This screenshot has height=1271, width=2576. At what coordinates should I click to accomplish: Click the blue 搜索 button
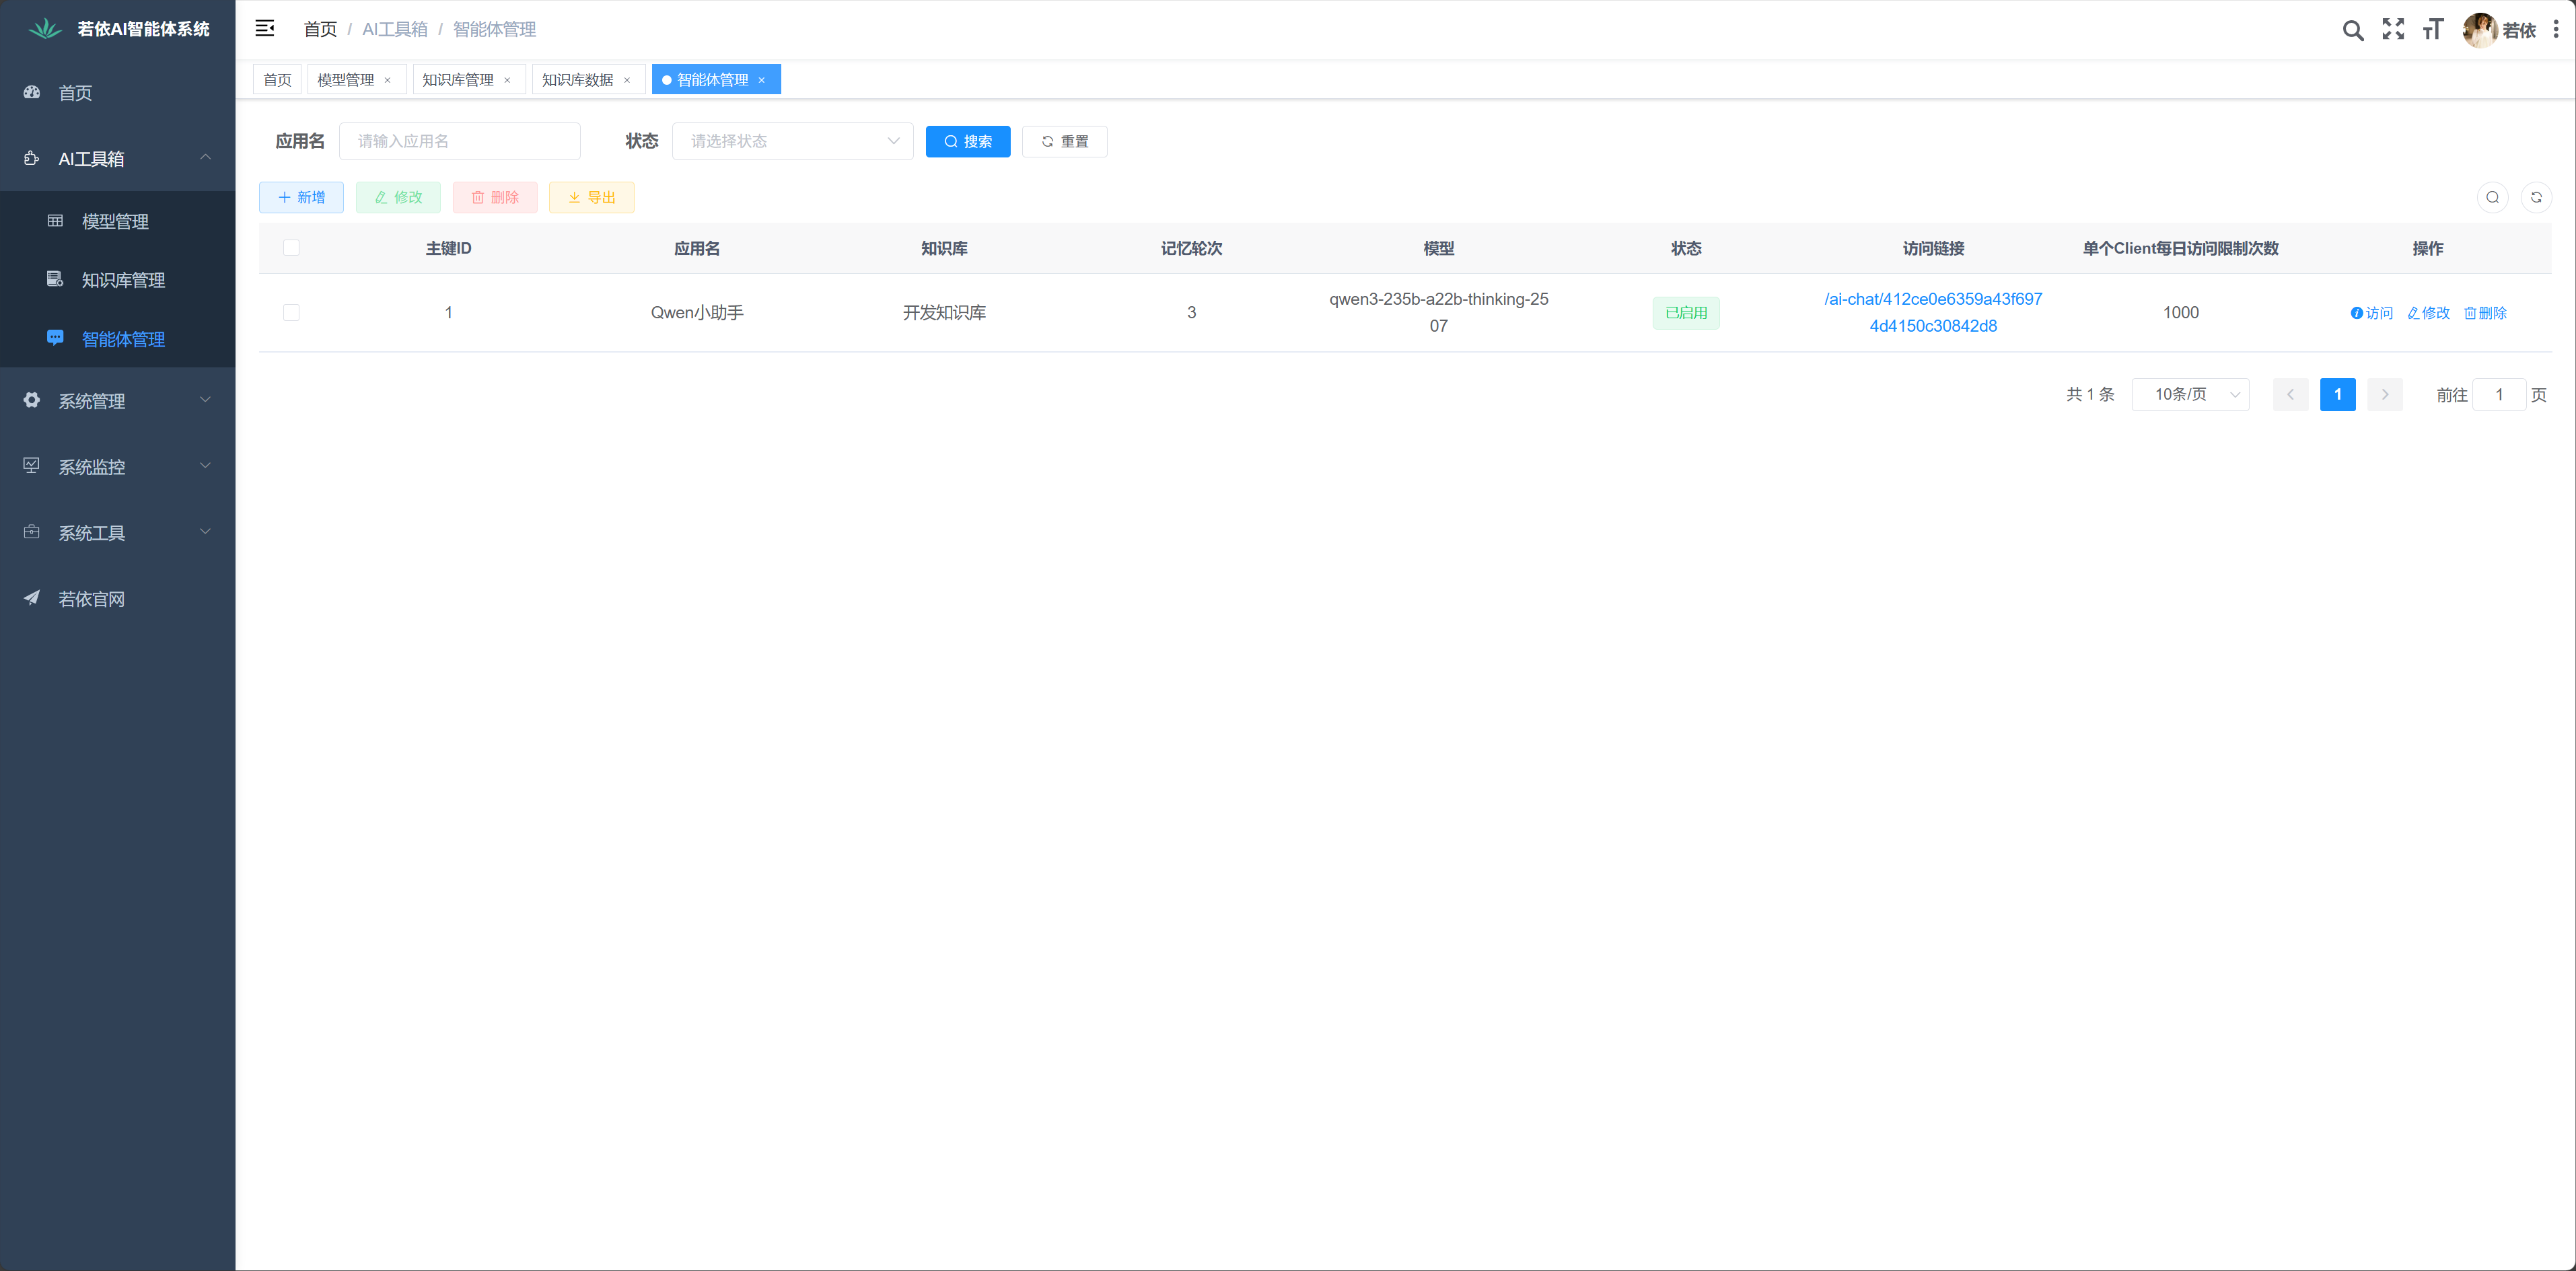[x=967, y=141]
